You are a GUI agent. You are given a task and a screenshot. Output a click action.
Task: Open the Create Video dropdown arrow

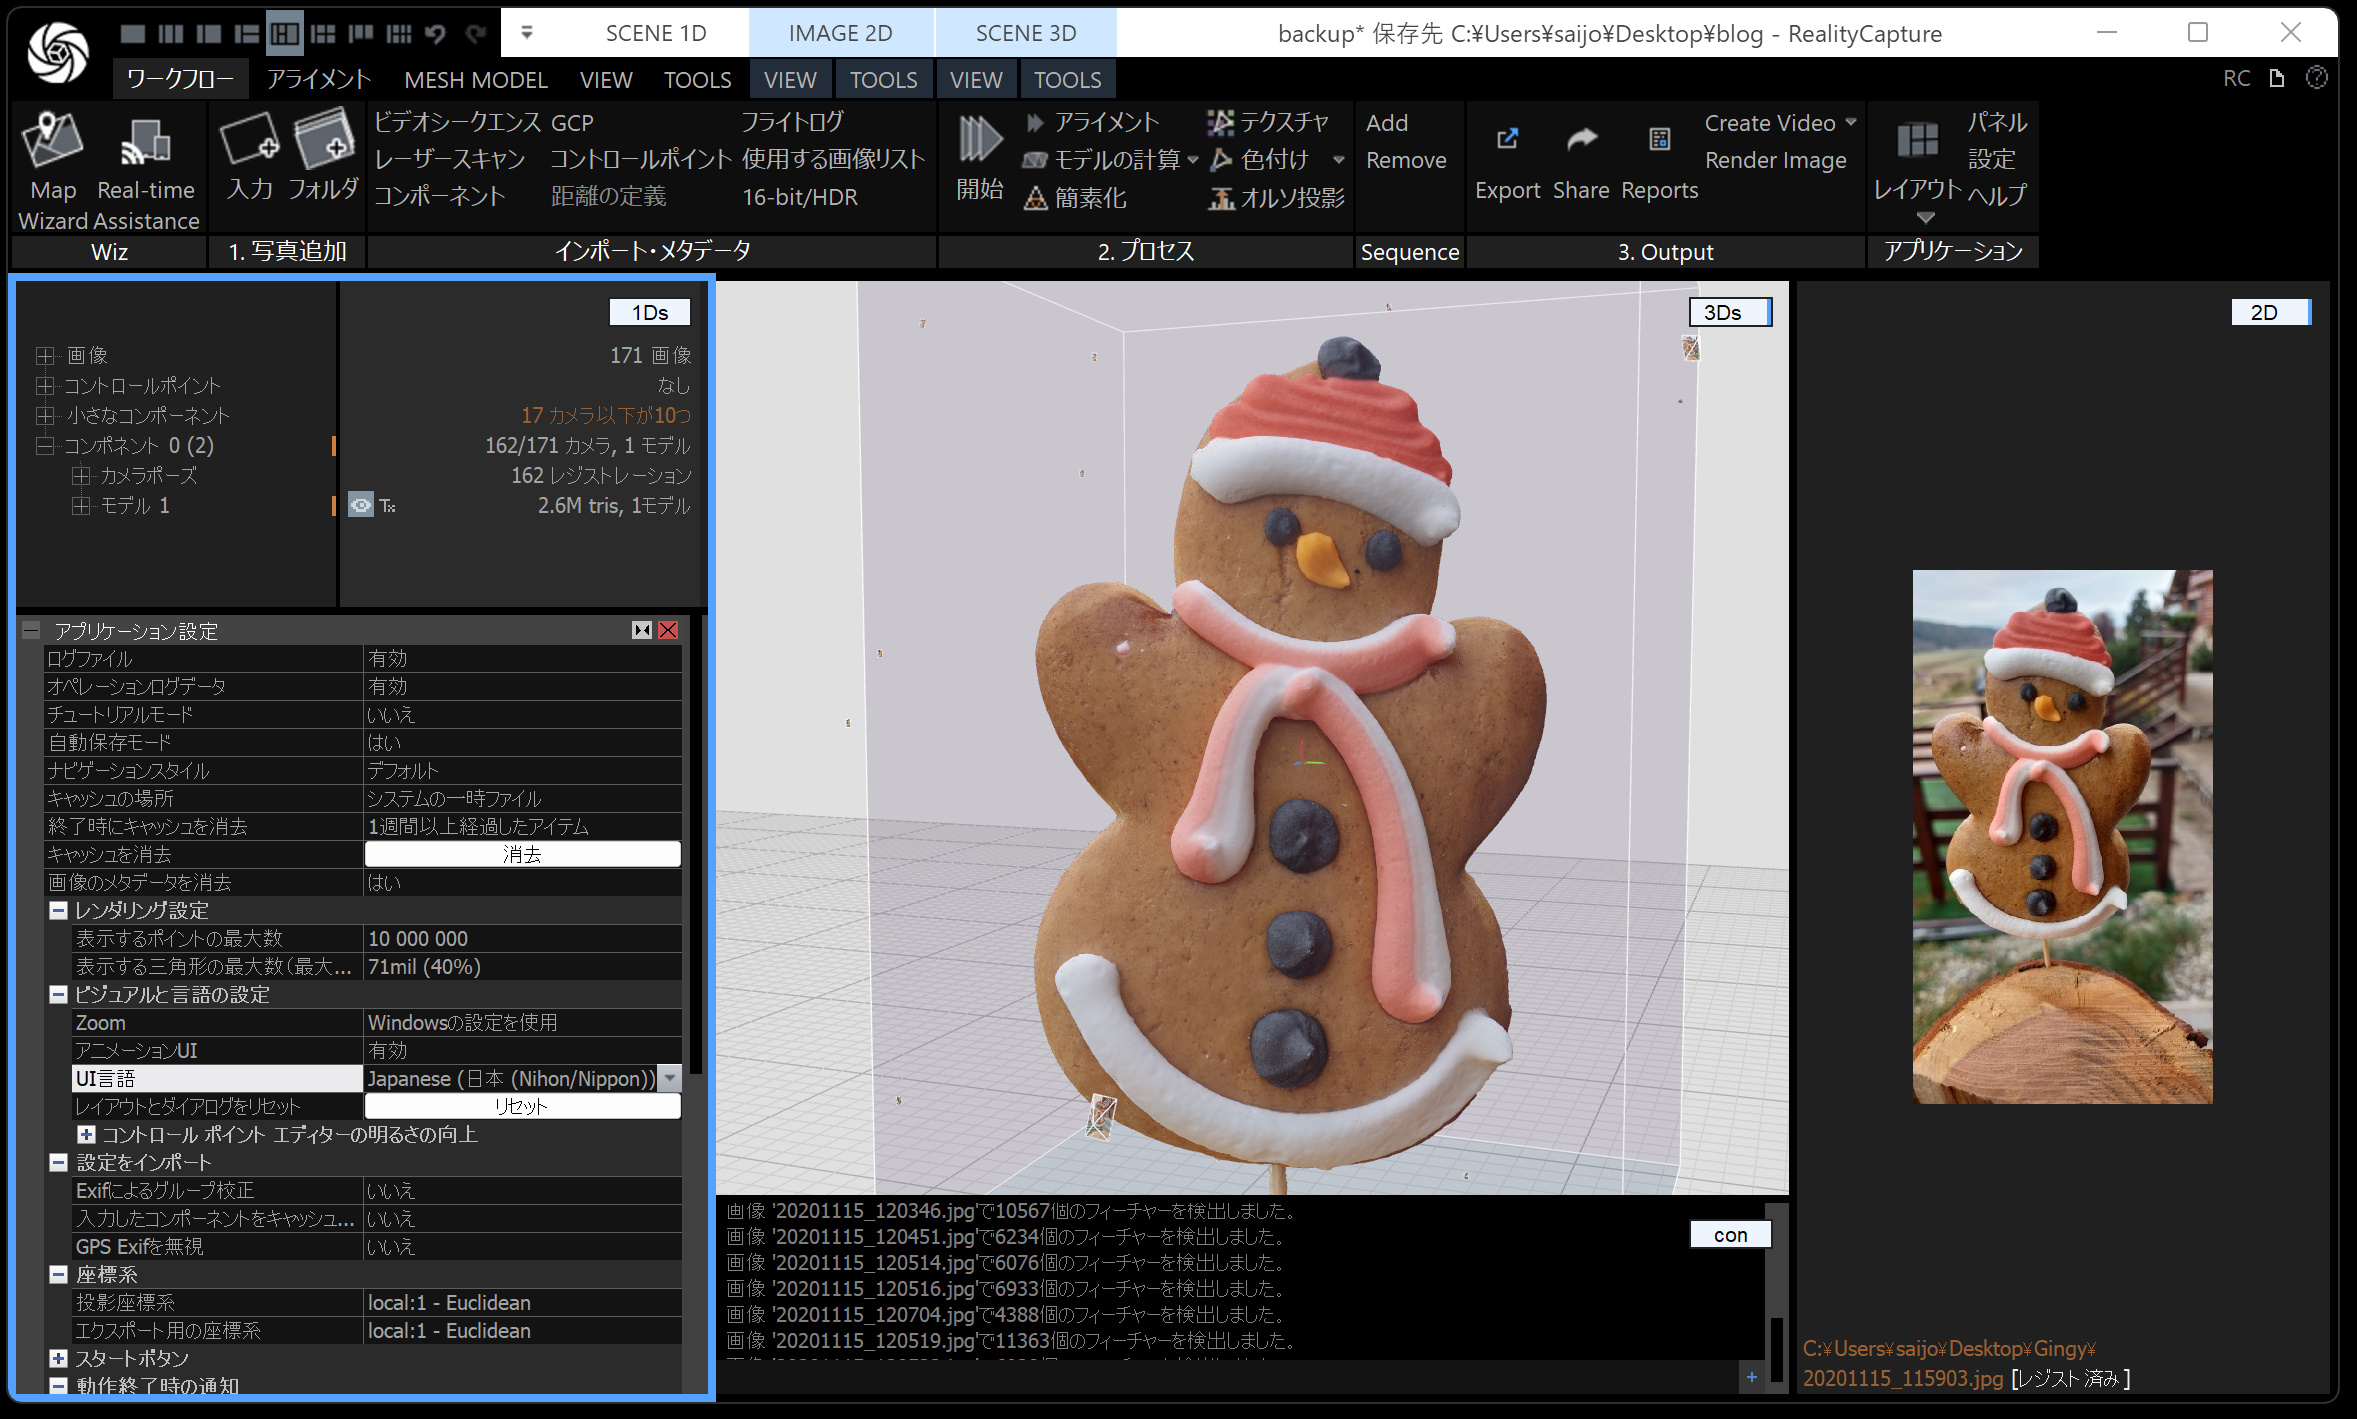1851,122
